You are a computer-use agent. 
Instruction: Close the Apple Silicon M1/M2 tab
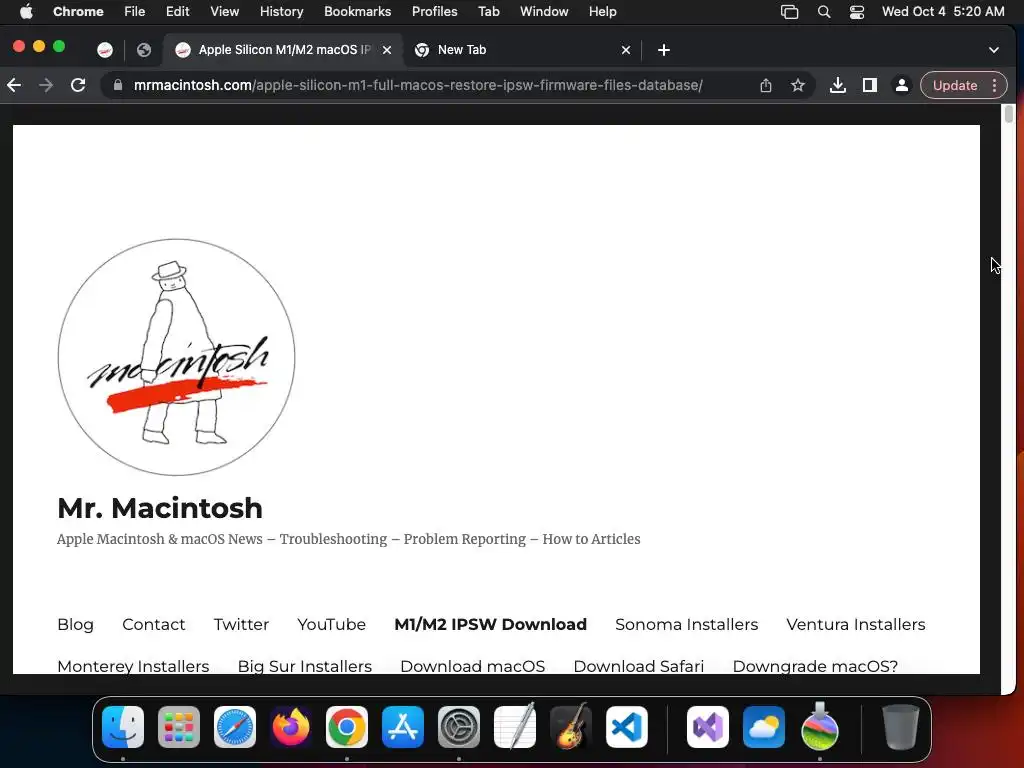[387, 50]
